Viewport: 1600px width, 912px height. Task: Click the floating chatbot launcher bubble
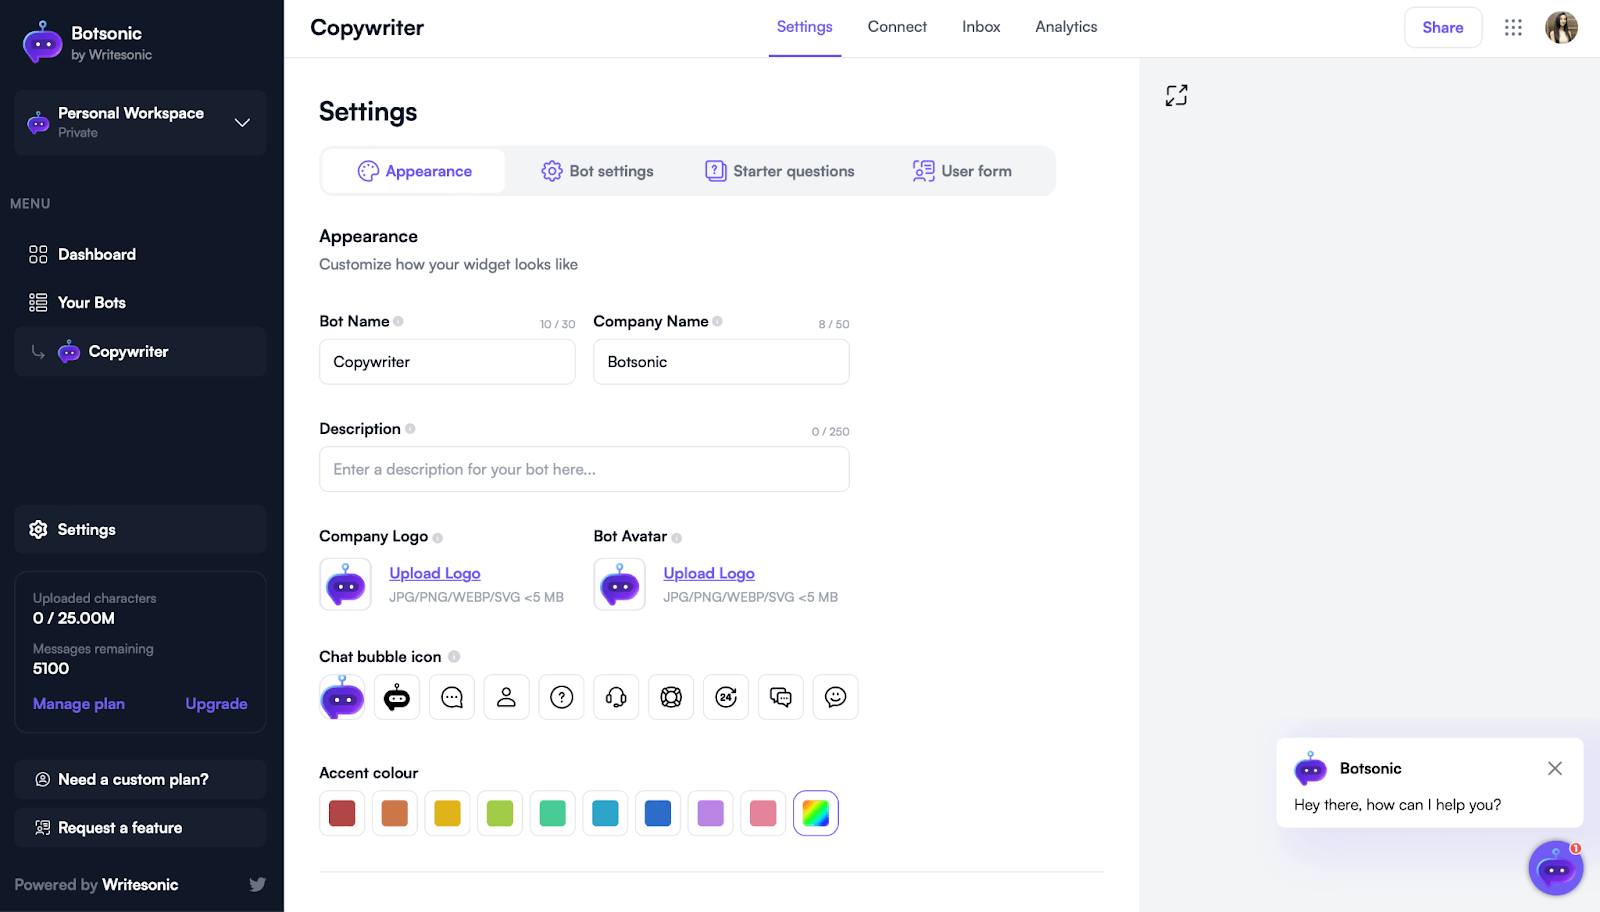pos(1555,868)
